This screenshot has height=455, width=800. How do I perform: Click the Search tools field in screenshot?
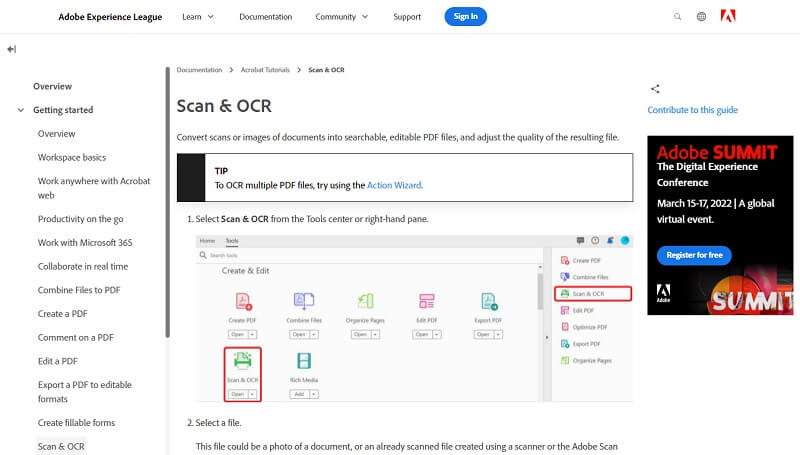371,255
